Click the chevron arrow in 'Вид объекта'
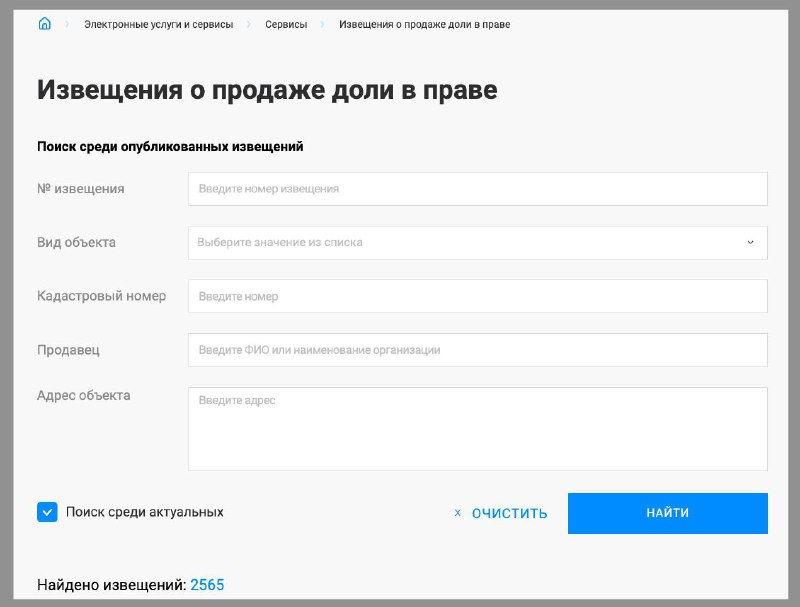This screenshot has width=800, height=607. (x=750, y=242)
